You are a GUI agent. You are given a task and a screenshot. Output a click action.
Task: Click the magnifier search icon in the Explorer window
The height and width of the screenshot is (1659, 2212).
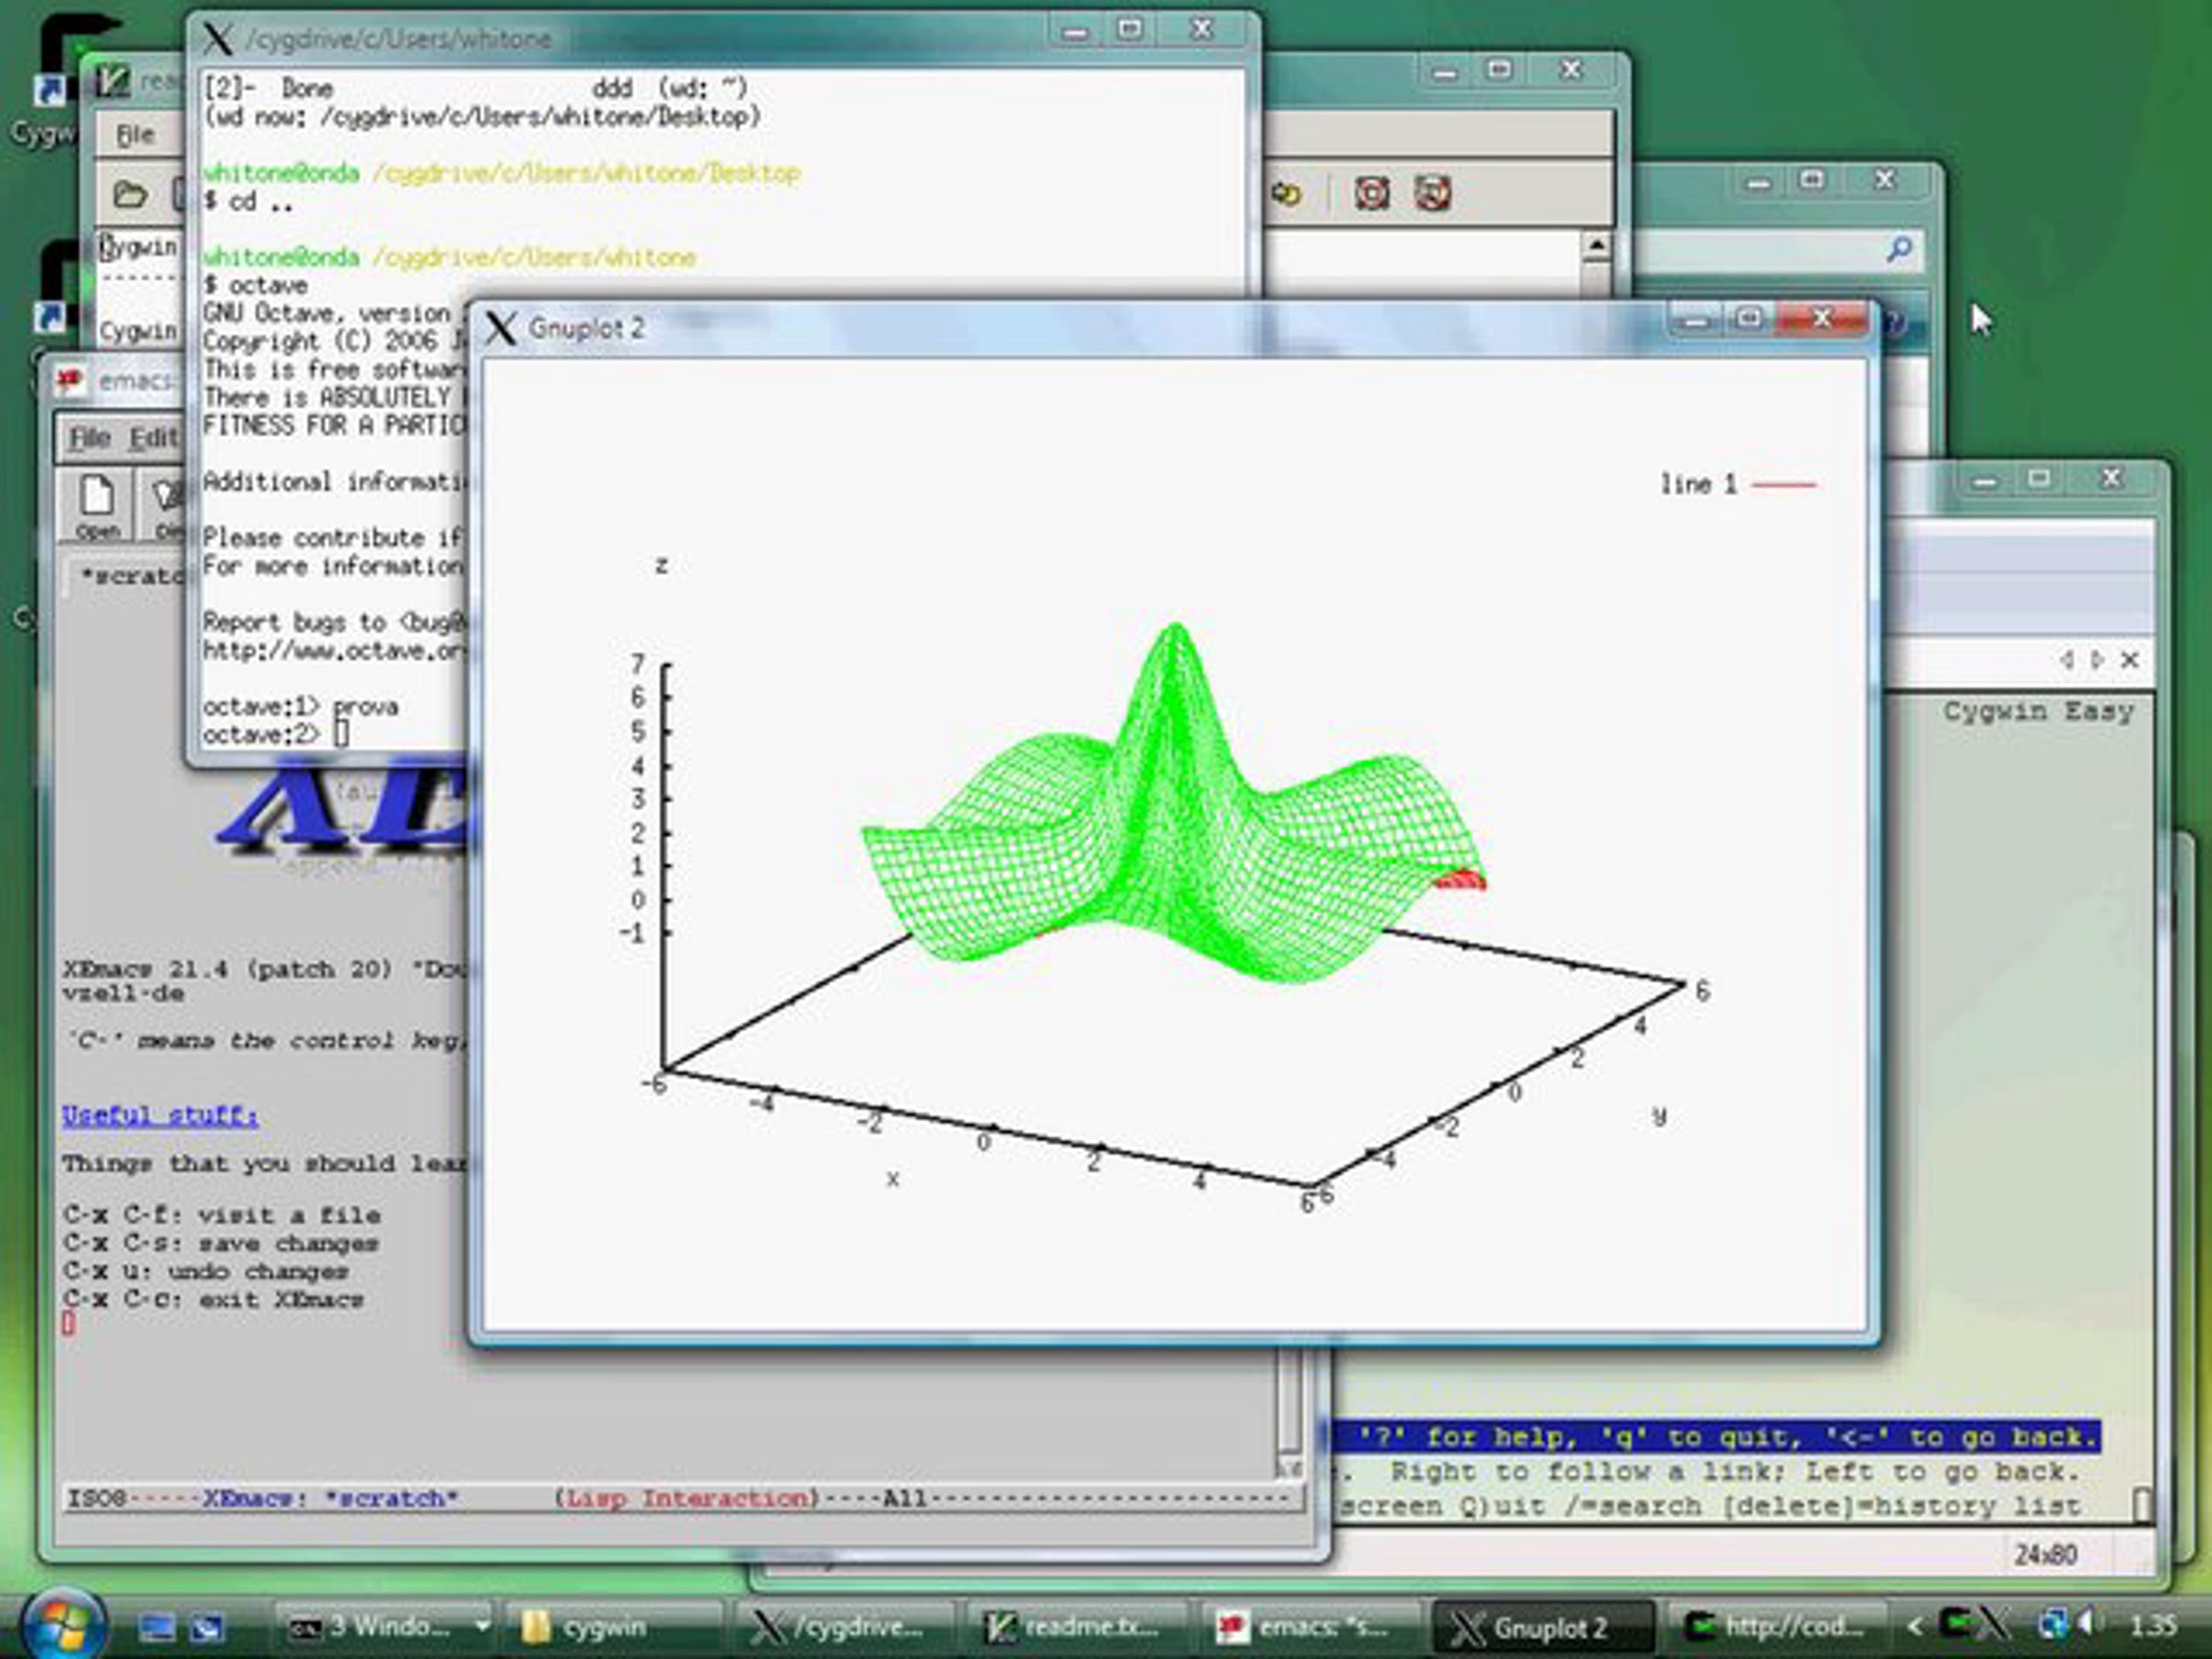[x=1899, y=249]
